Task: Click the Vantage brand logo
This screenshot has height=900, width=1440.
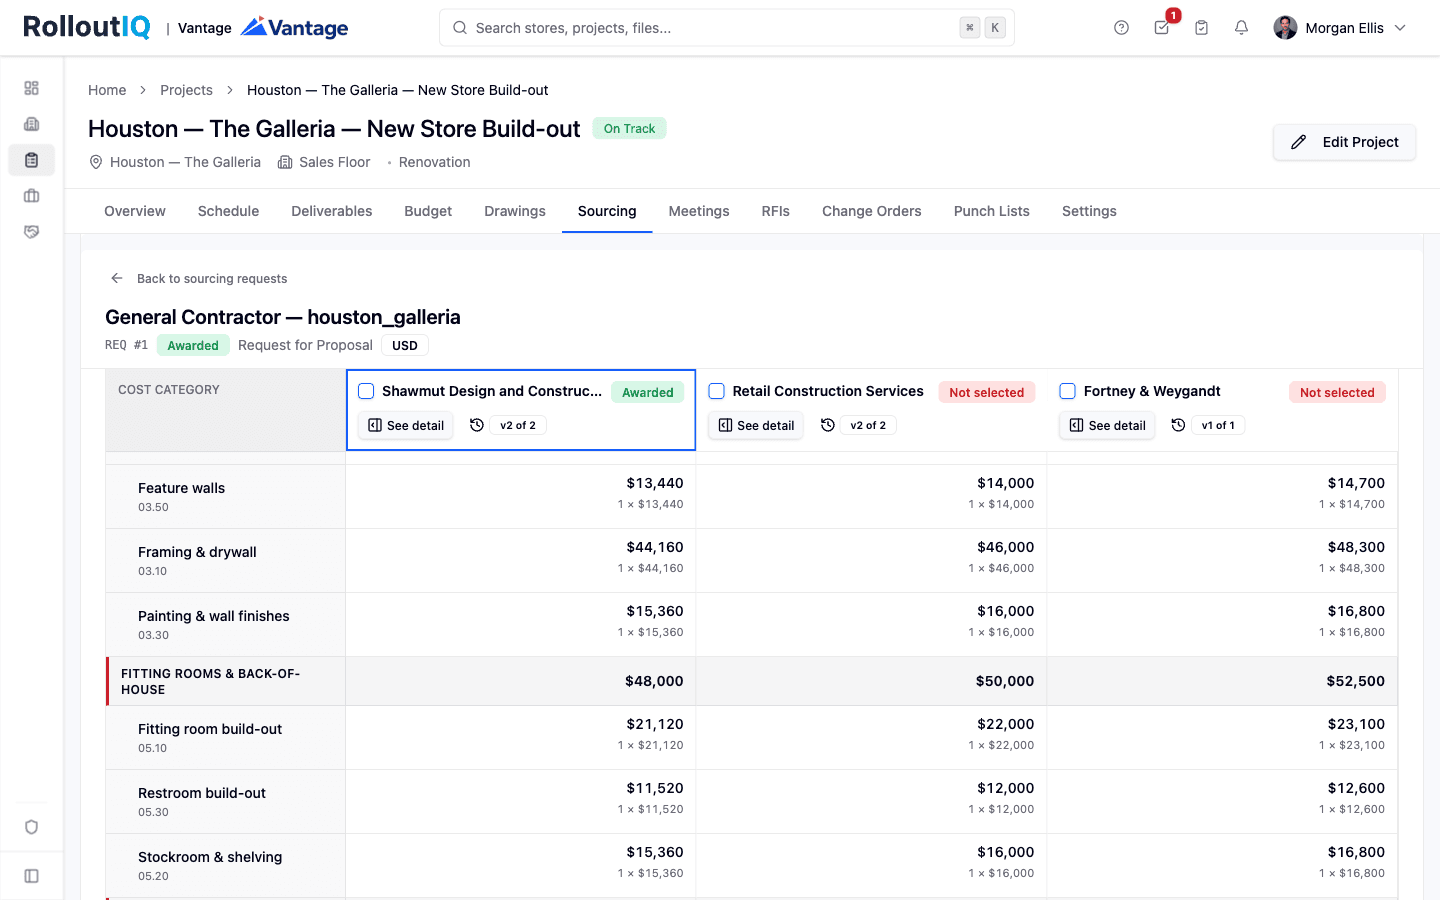Action: point(294,27)
